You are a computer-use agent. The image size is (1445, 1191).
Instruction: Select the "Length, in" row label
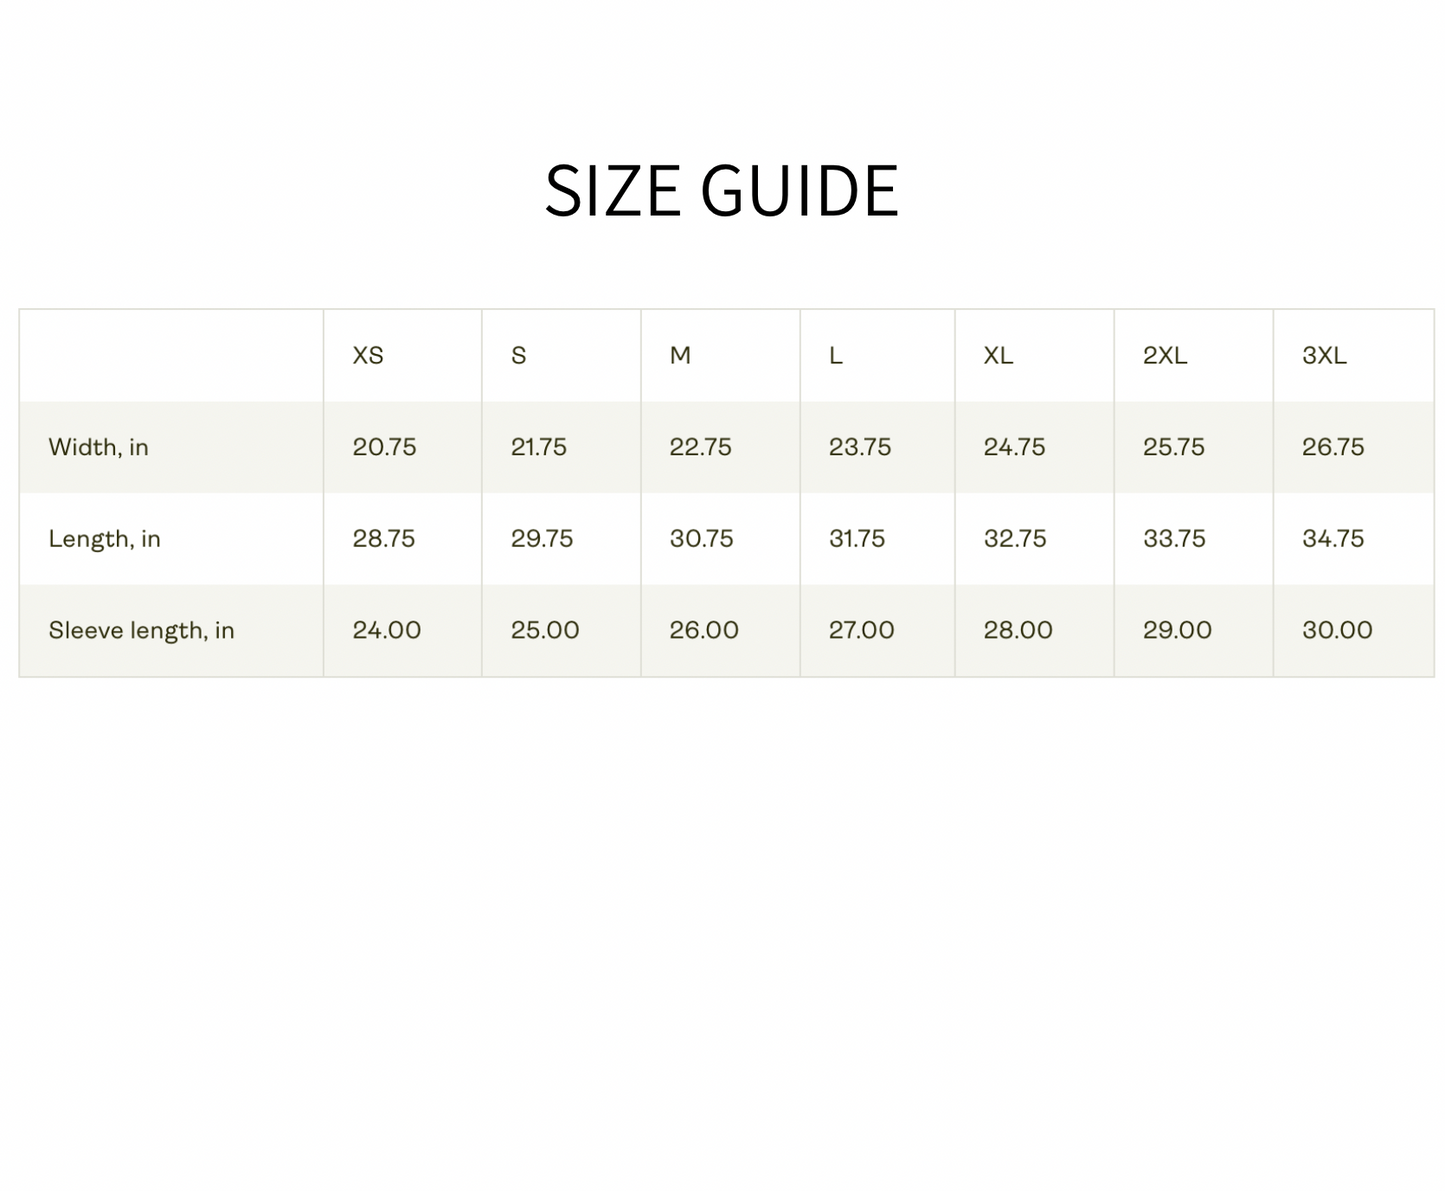click(104, 539)
